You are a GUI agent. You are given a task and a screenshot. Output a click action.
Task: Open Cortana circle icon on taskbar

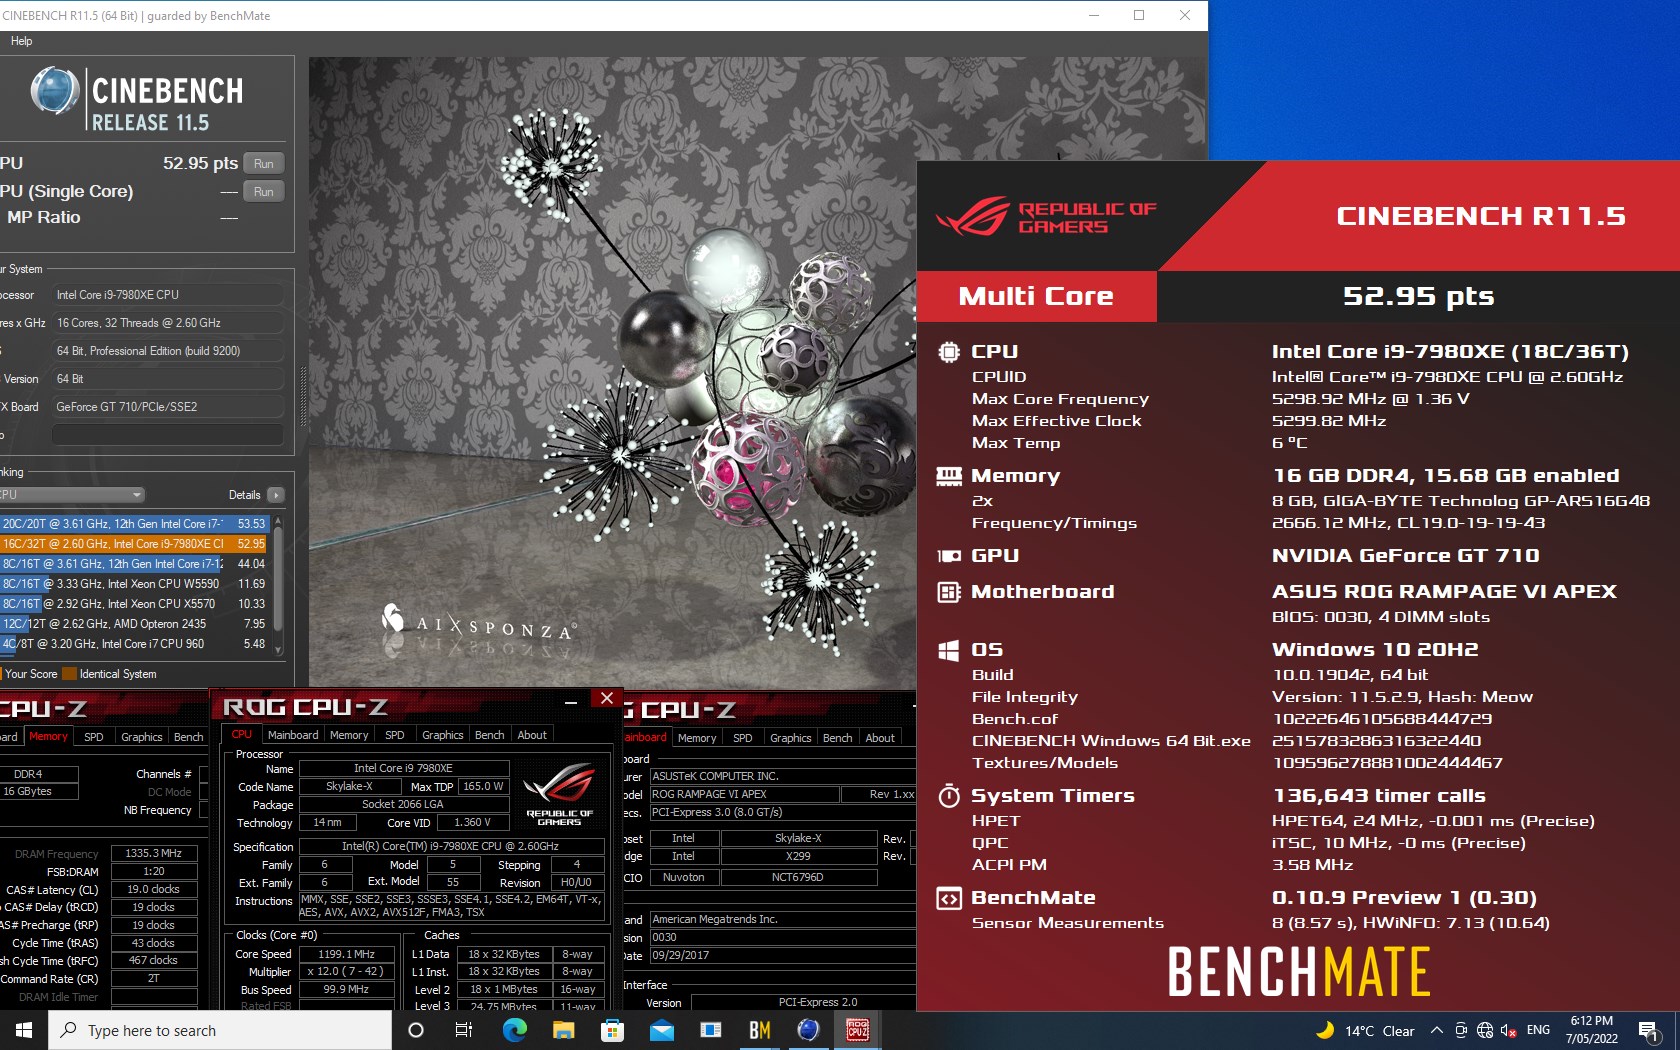pyautogui.click(x=416, y=1030)
